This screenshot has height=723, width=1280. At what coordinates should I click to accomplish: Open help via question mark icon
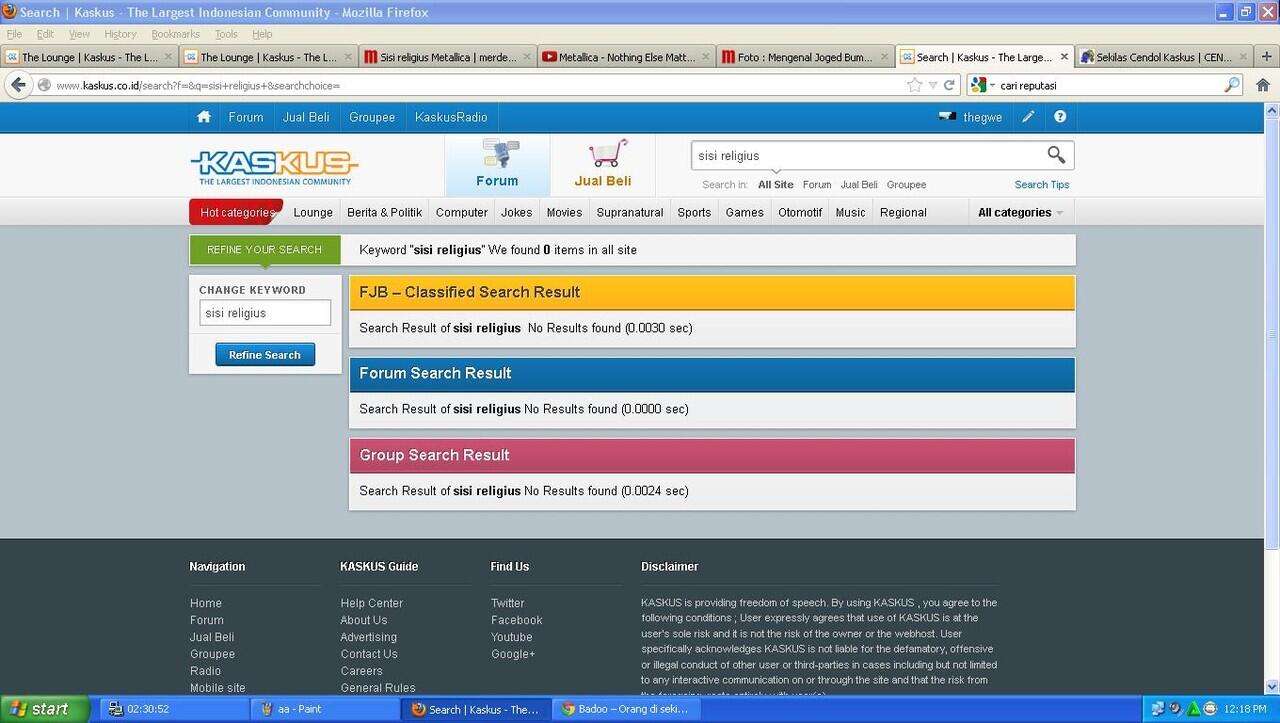point(1060,117)
